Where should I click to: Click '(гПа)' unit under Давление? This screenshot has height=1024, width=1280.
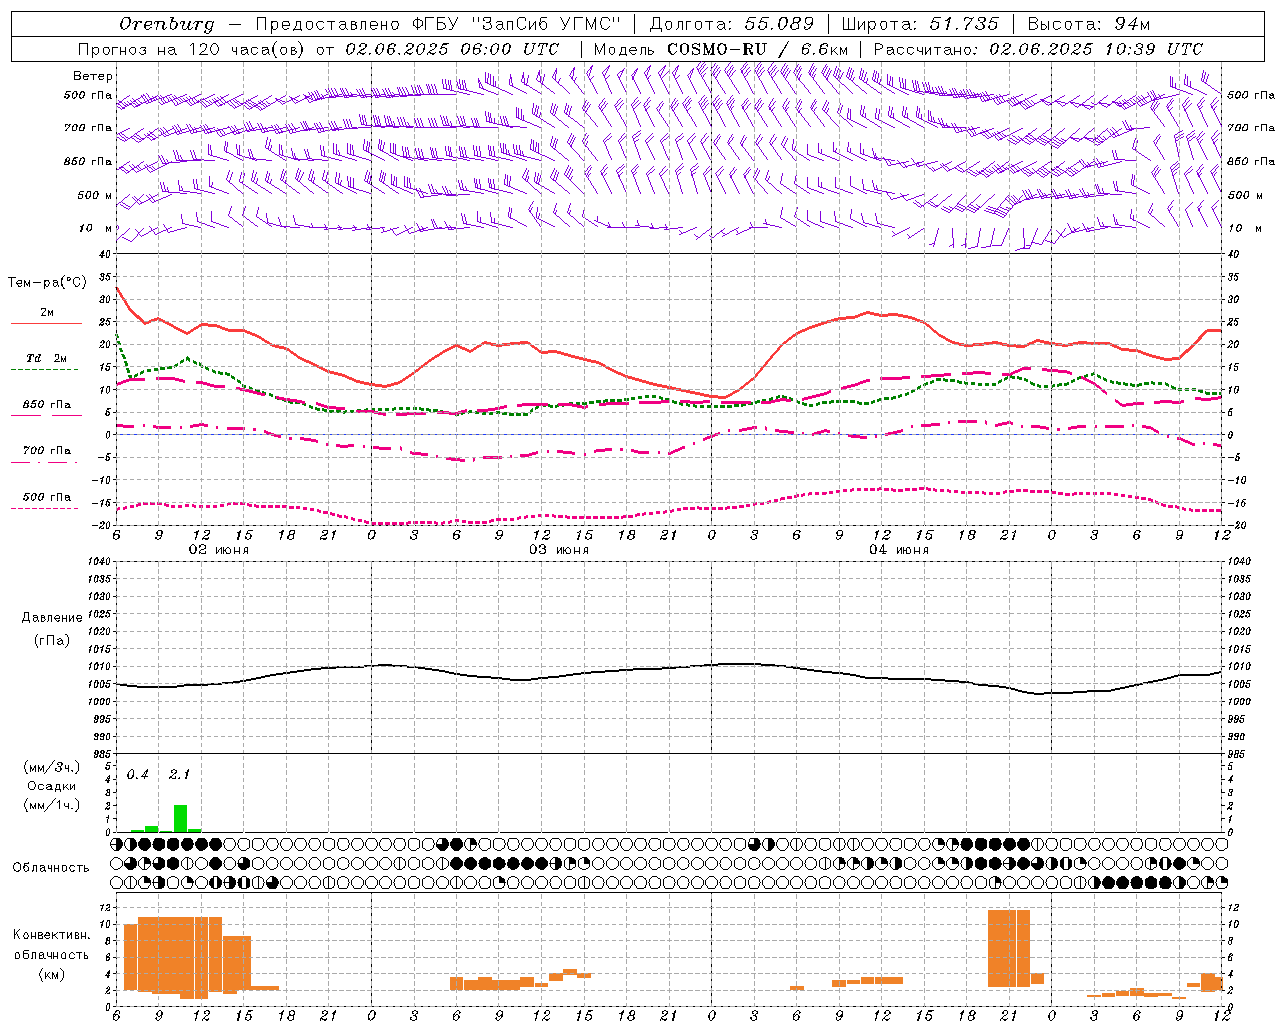click(x=51, y=640)
